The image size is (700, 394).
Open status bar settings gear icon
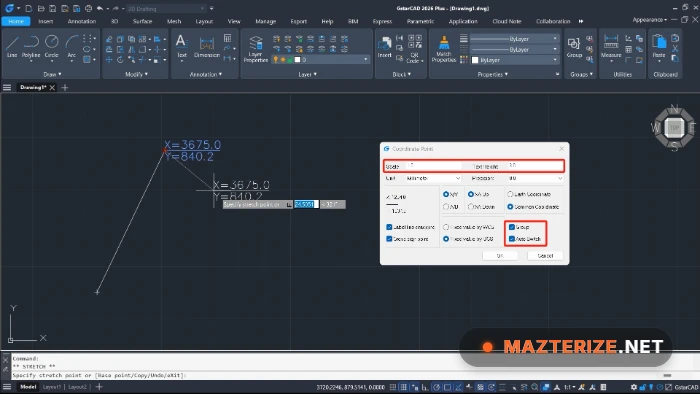633,387
